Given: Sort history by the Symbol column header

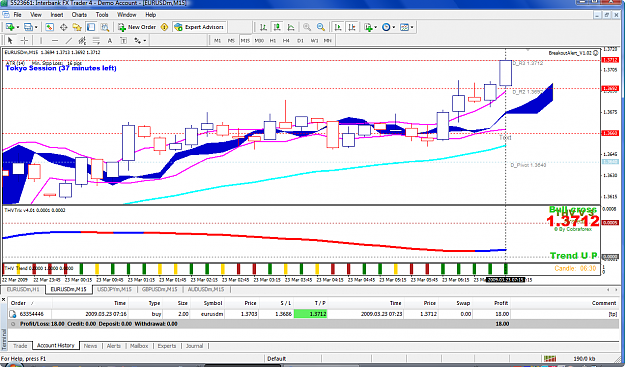Looking at the screenshot, I should [213, 303].
